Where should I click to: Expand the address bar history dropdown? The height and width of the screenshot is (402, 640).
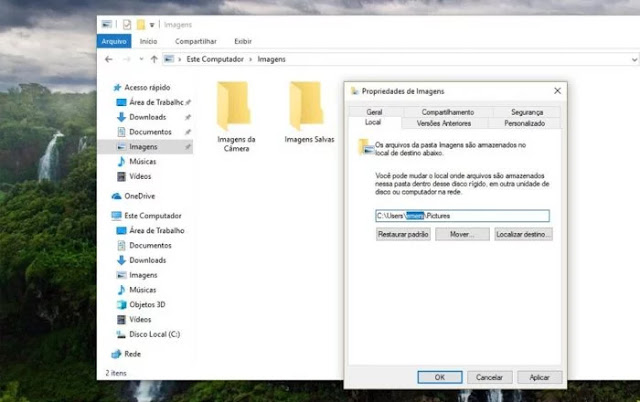coord(634,60)
